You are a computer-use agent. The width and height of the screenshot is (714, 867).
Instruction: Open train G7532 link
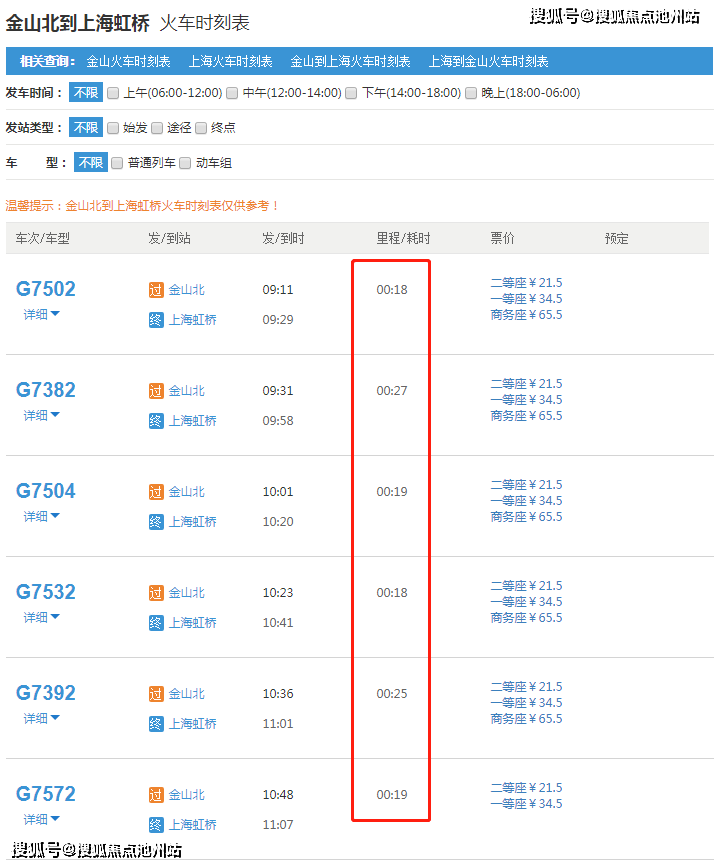coord(45,592)
